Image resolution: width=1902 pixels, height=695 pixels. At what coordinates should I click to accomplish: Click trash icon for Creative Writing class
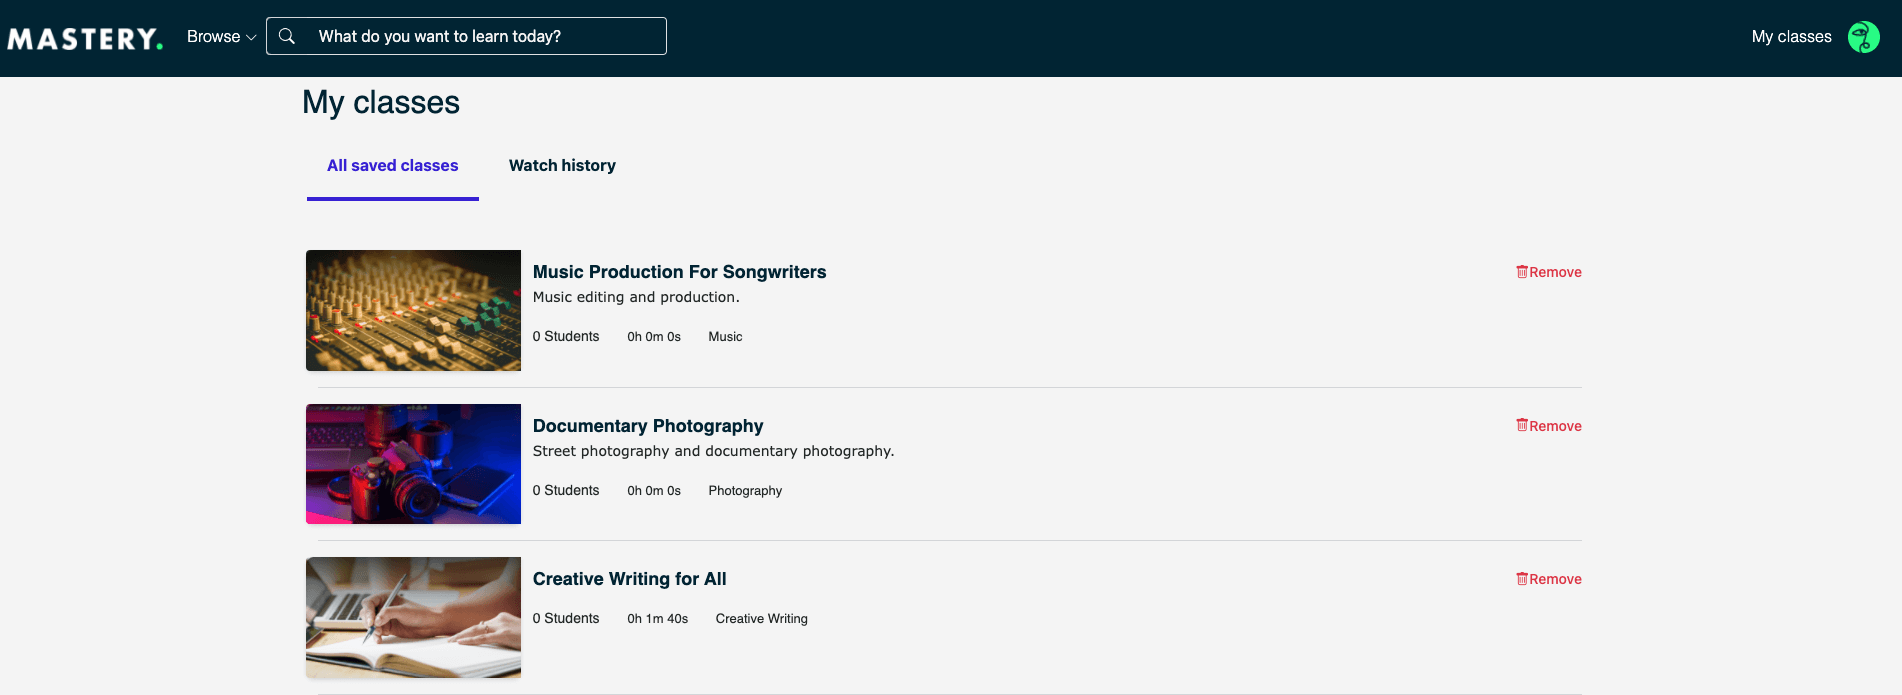1522,579
